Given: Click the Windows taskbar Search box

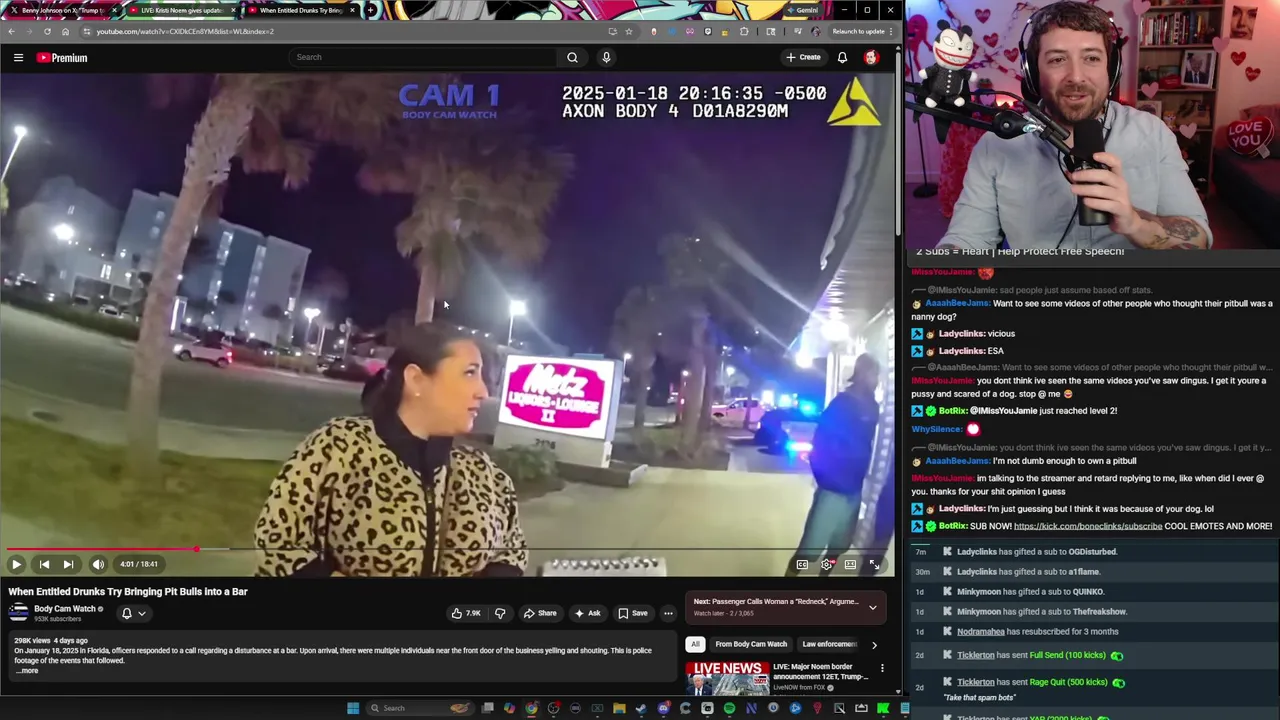Looking at the screenshot, I should [420, 708].
